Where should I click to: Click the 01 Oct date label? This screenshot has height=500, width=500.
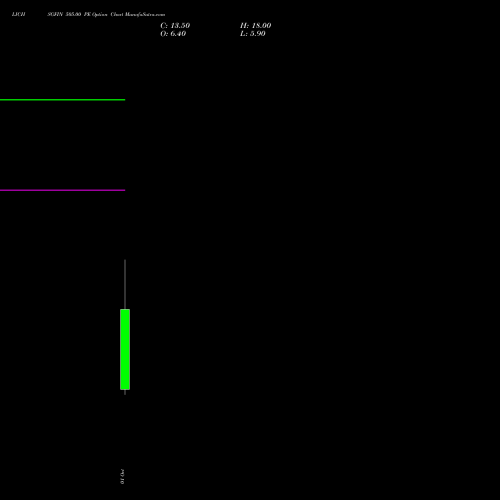click(122, 476)
